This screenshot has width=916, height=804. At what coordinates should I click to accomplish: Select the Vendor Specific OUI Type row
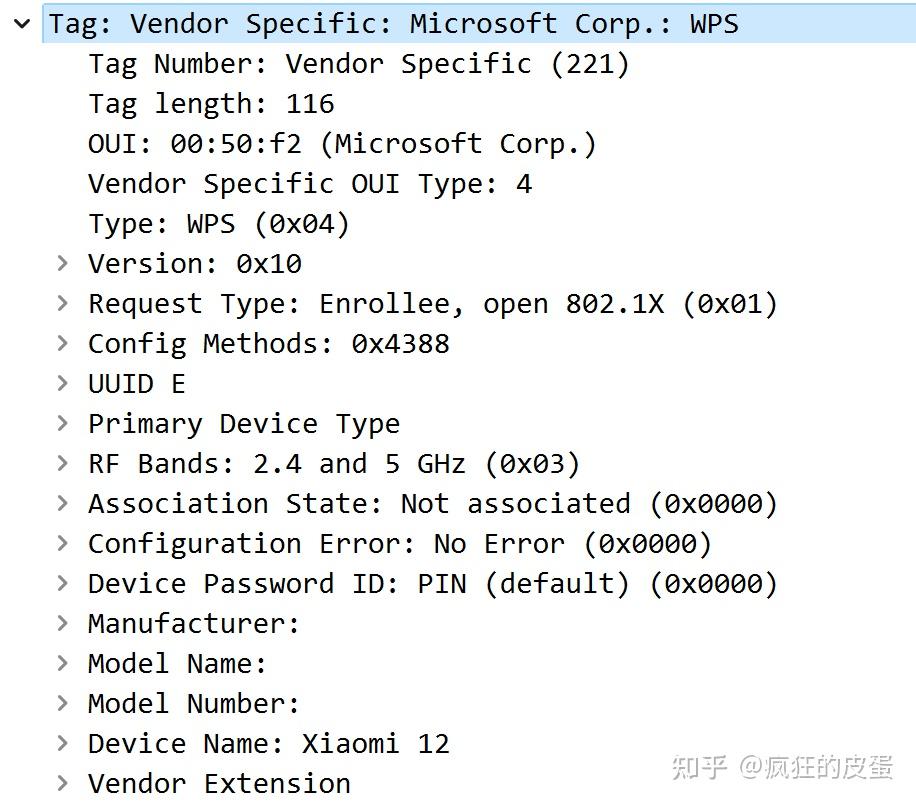point(310,184)
